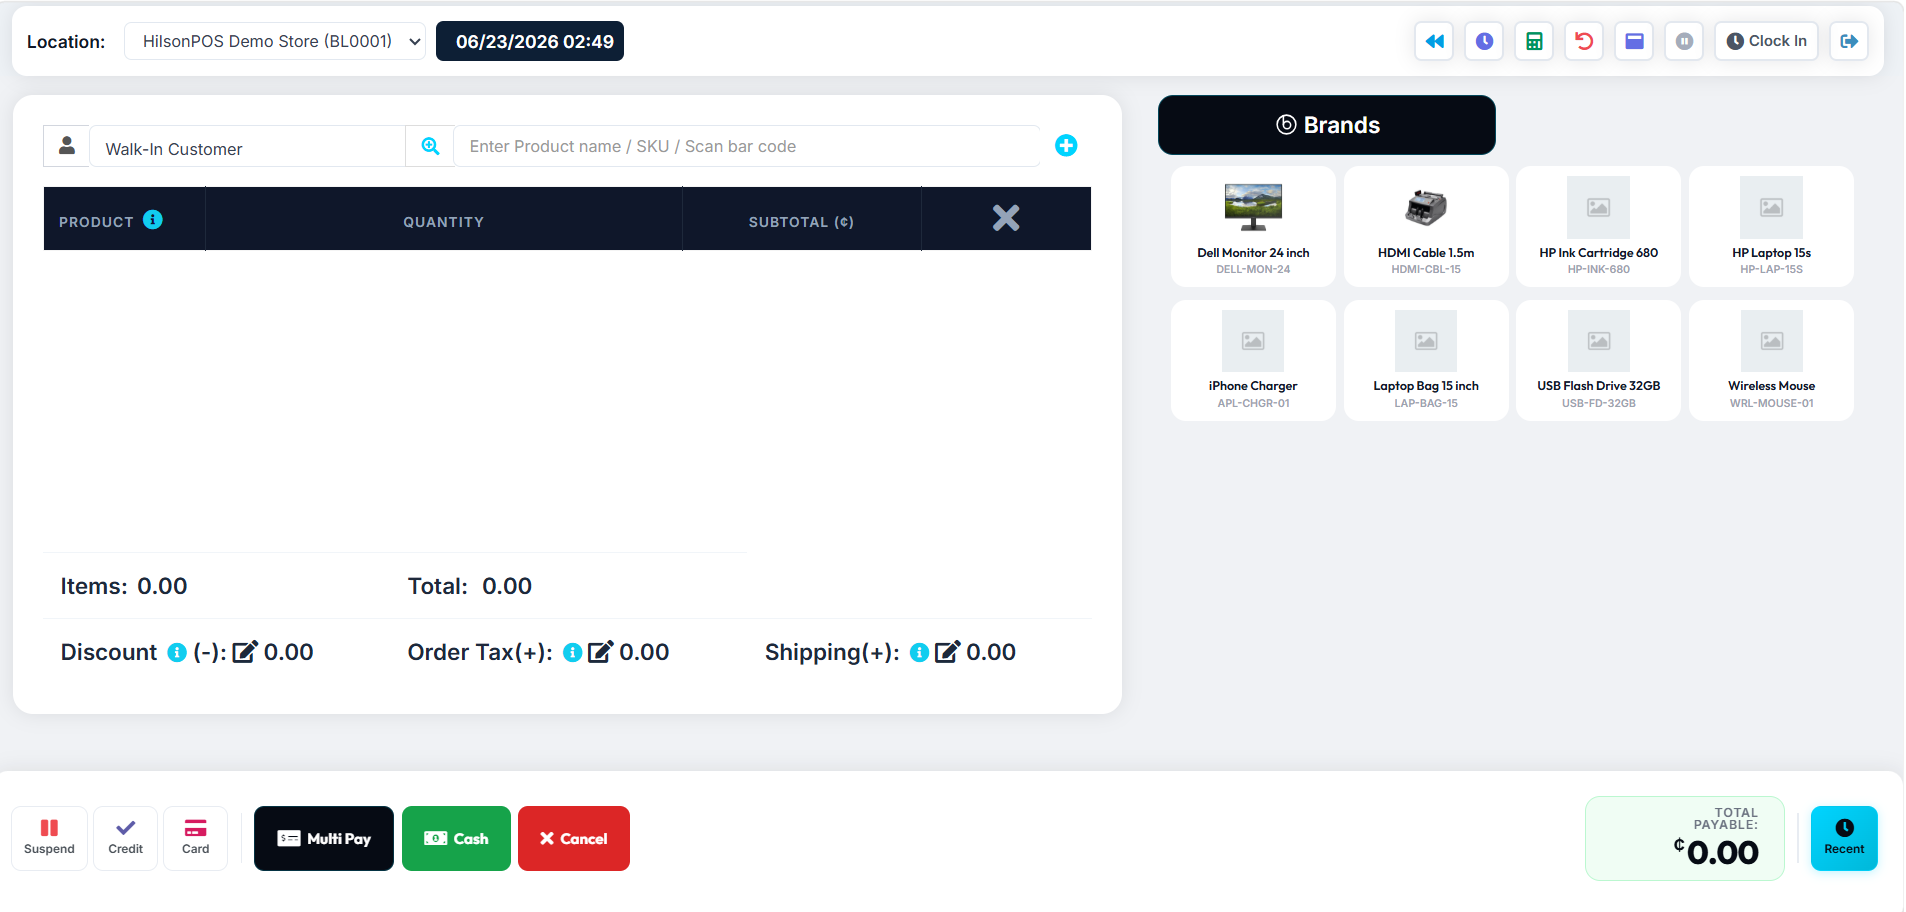The width and height of the screenshot is (1906, 912).
Task: Add HDMI Cable 1.5m product
Action: pyautogui.click(x=1426, y=227)
